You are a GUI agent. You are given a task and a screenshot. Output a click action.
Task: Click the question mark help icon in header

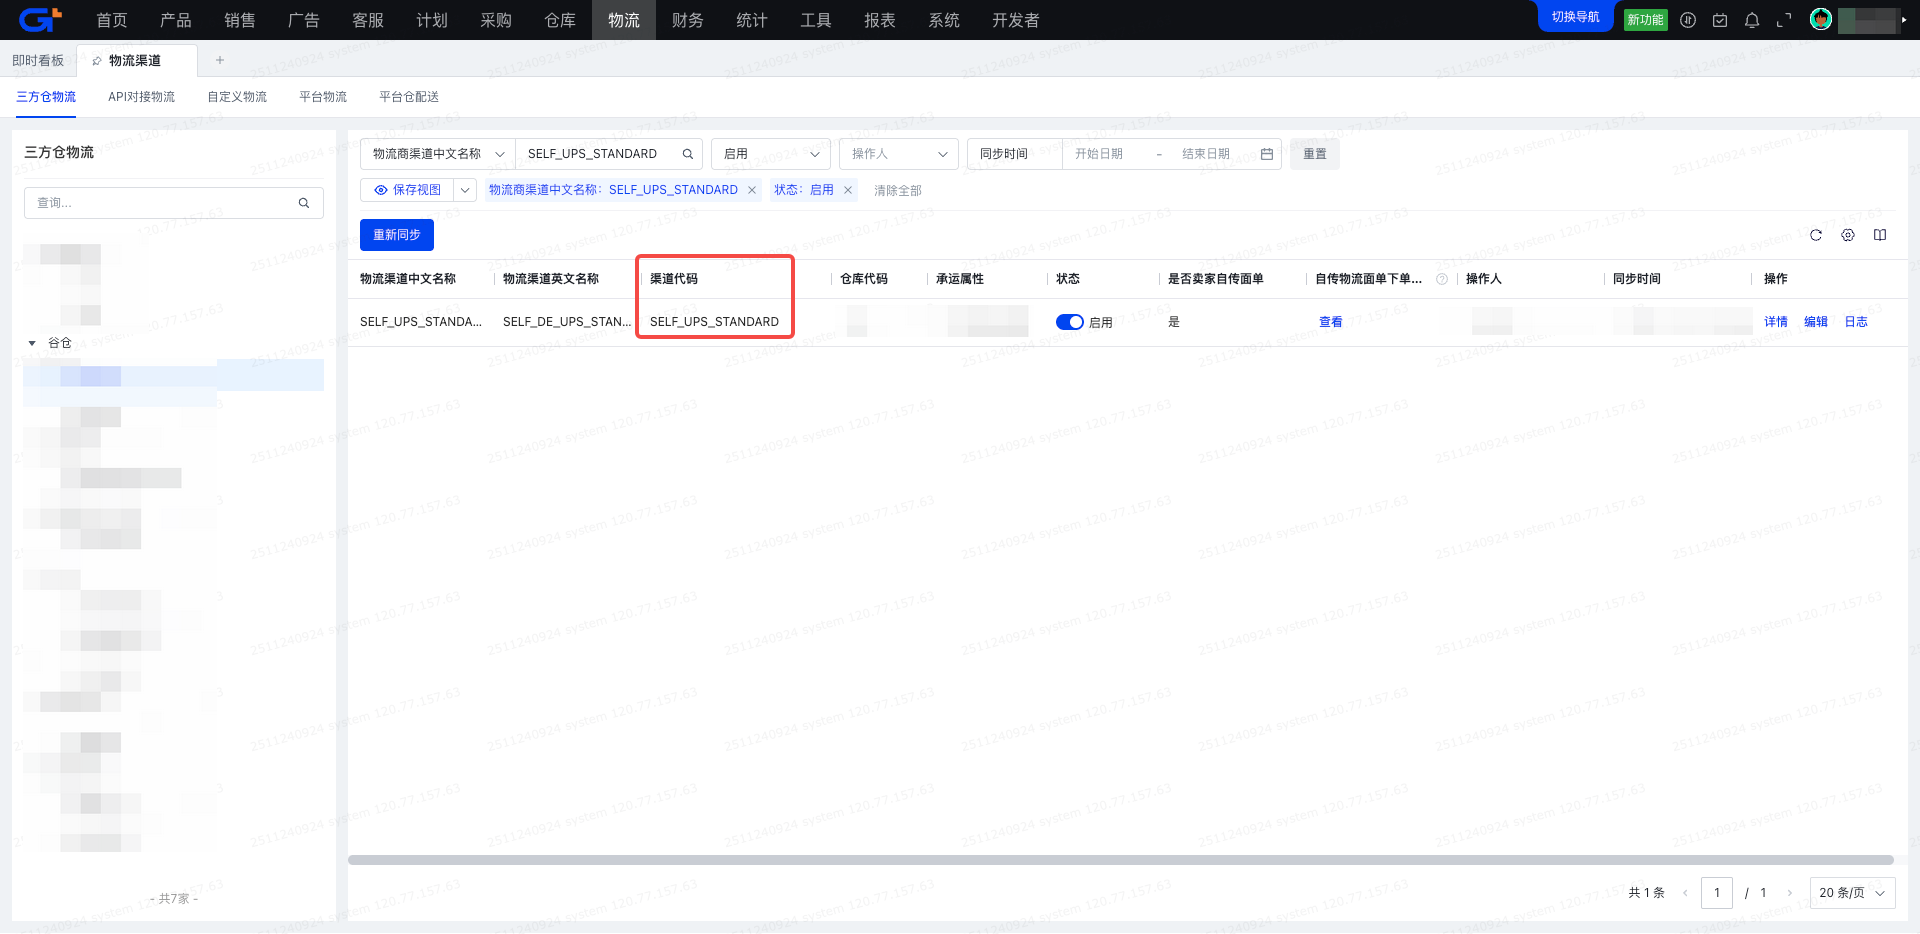pyautogui.click(x=1442, y=279)
